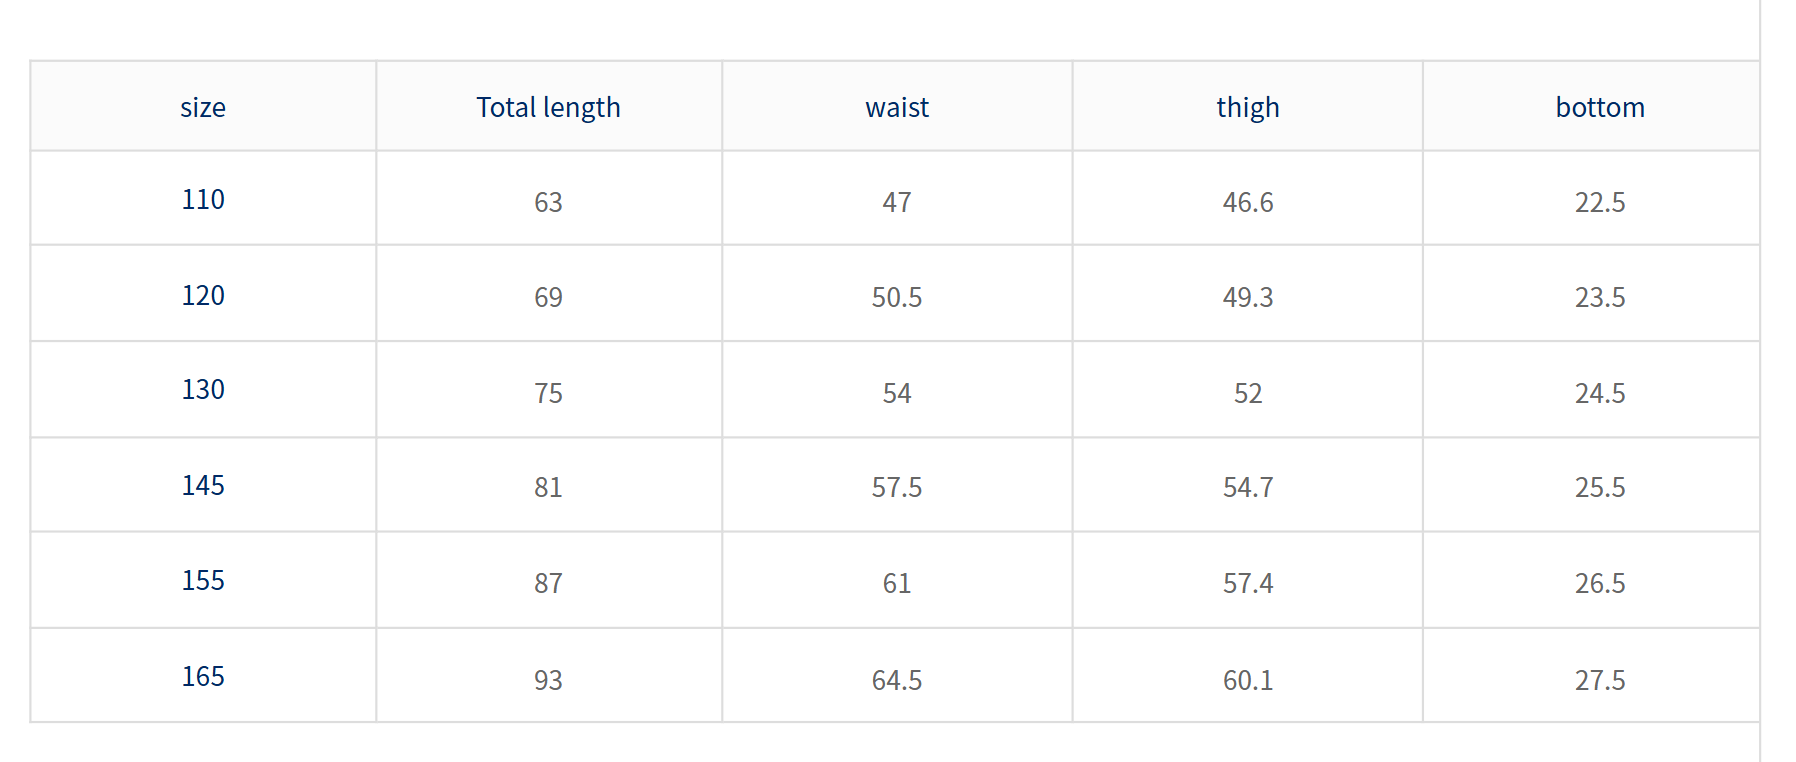
Task: Click the size 130 row label
Action: pyautogui.click(x=203, y=390)
